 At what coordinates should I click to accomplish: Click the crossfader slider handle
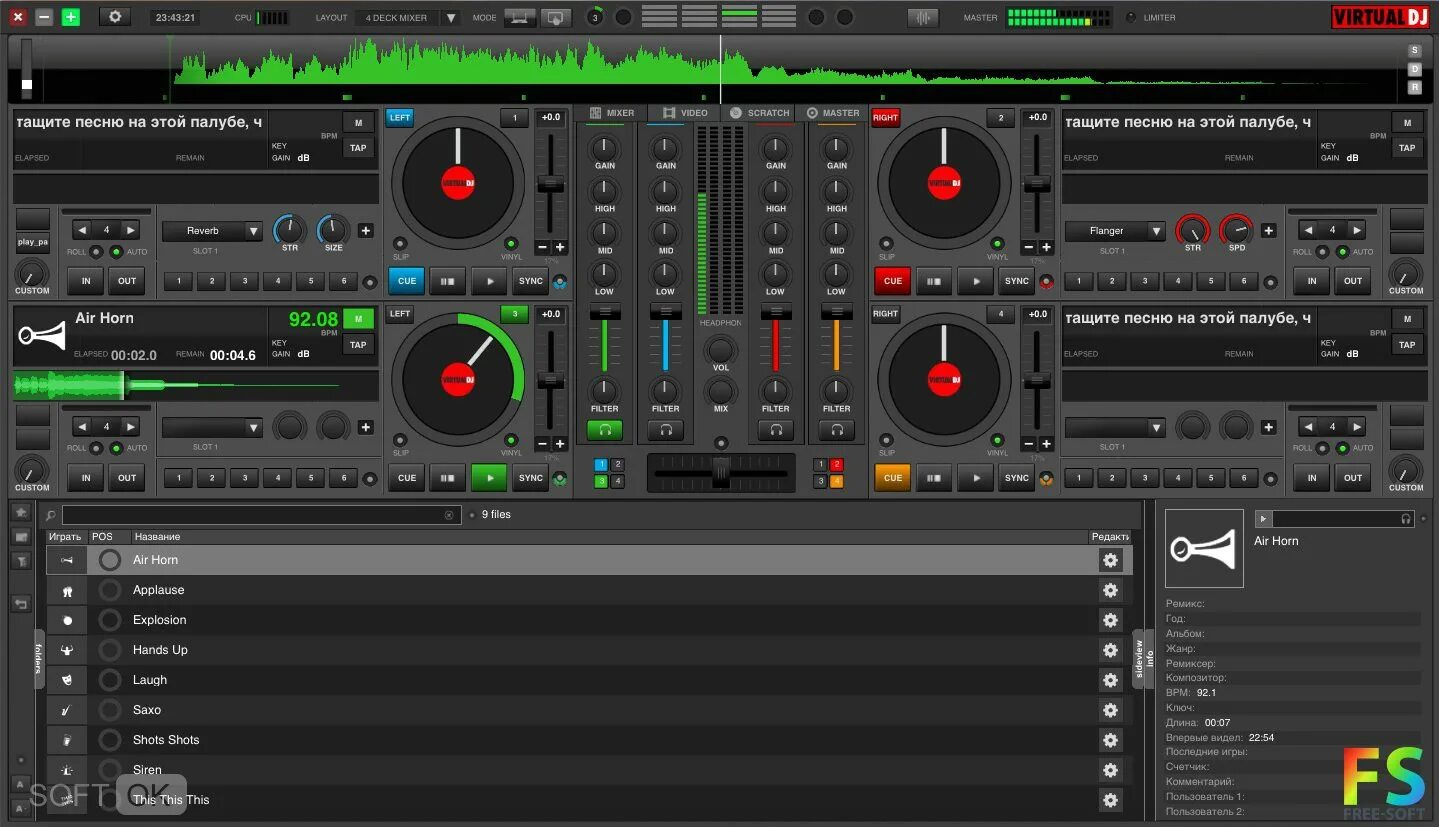pyautogui.click(x=720, y=473)
